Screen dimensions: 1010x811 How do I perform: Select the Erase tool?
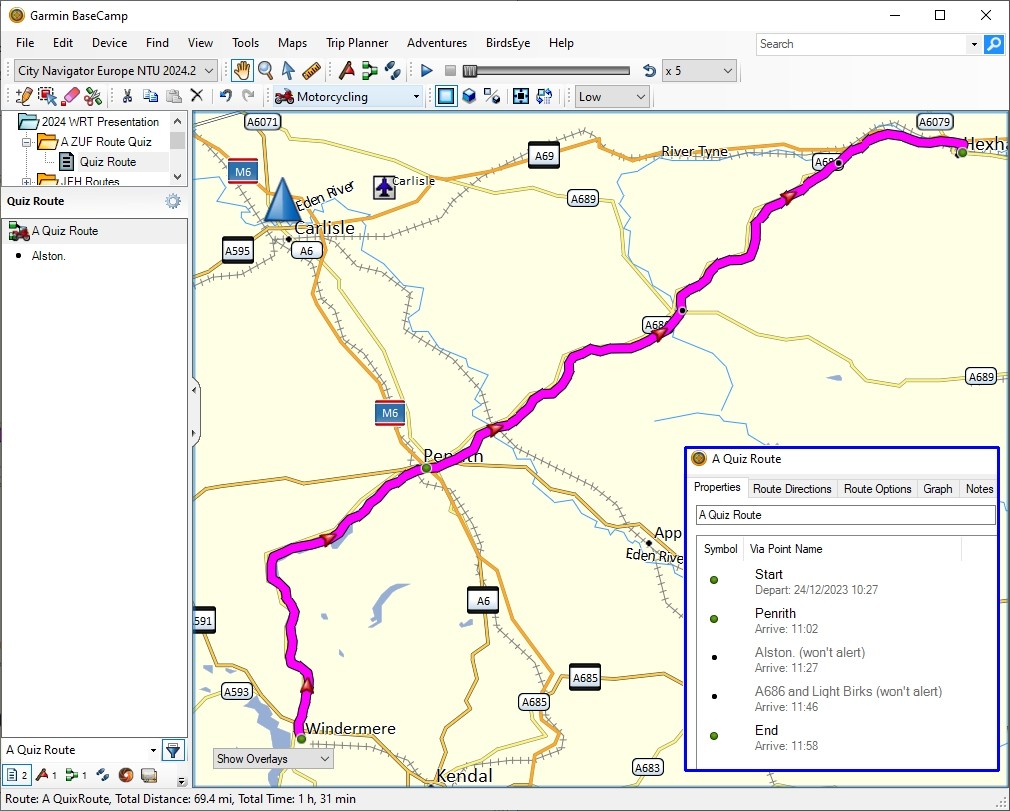[70, 97]
